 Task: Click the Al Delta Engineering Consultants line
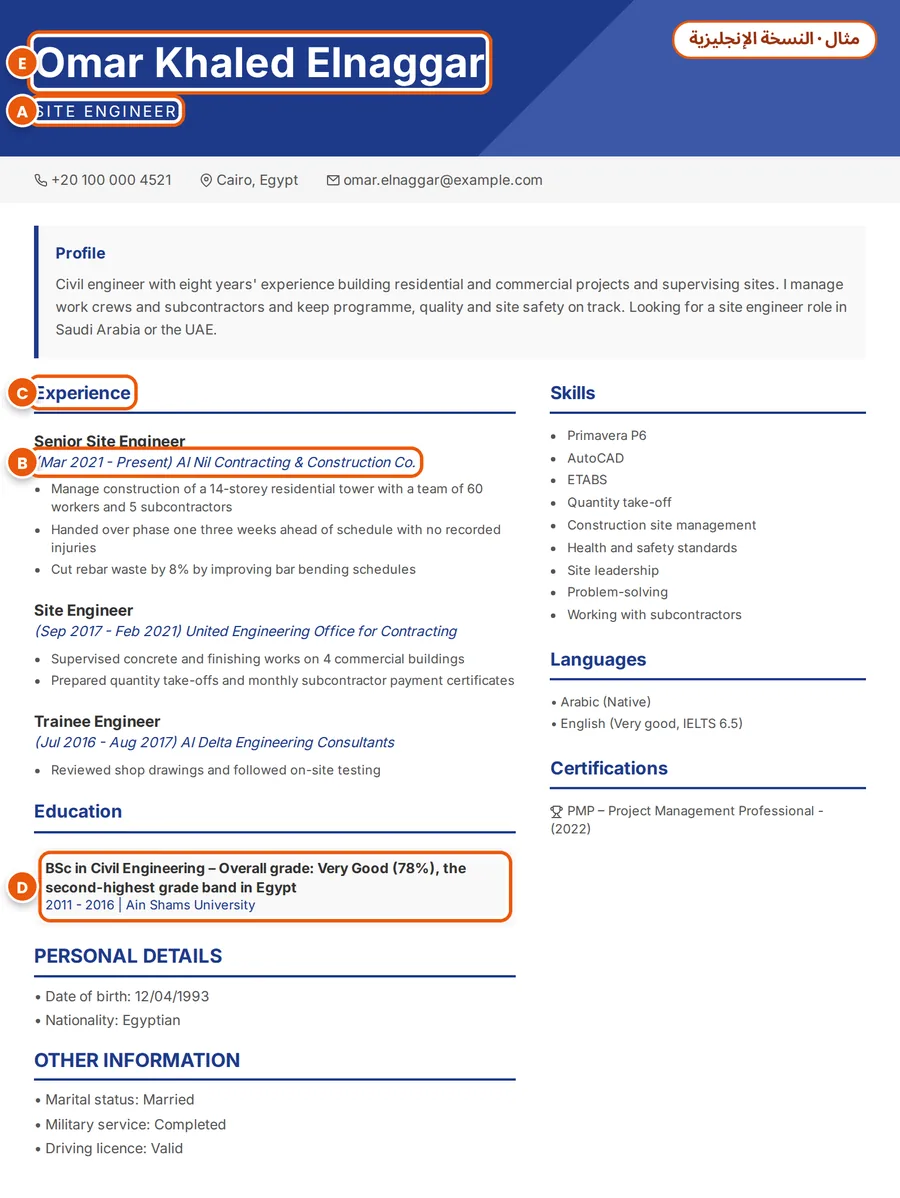[x=215, y=743]
